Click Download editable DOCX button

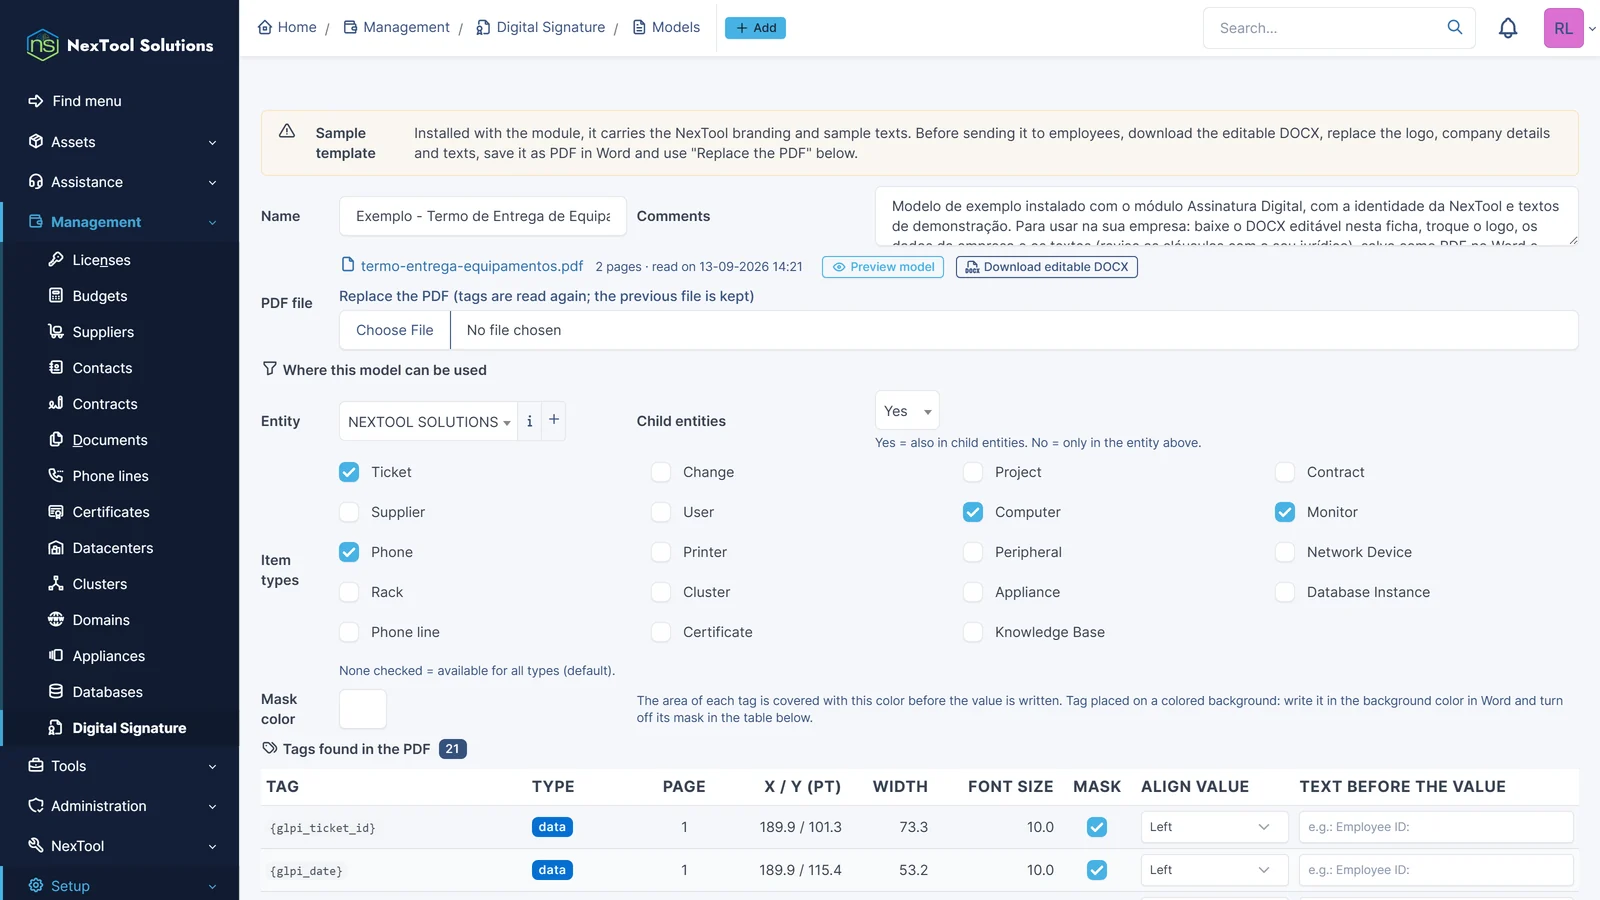[x=1047, y=267]
